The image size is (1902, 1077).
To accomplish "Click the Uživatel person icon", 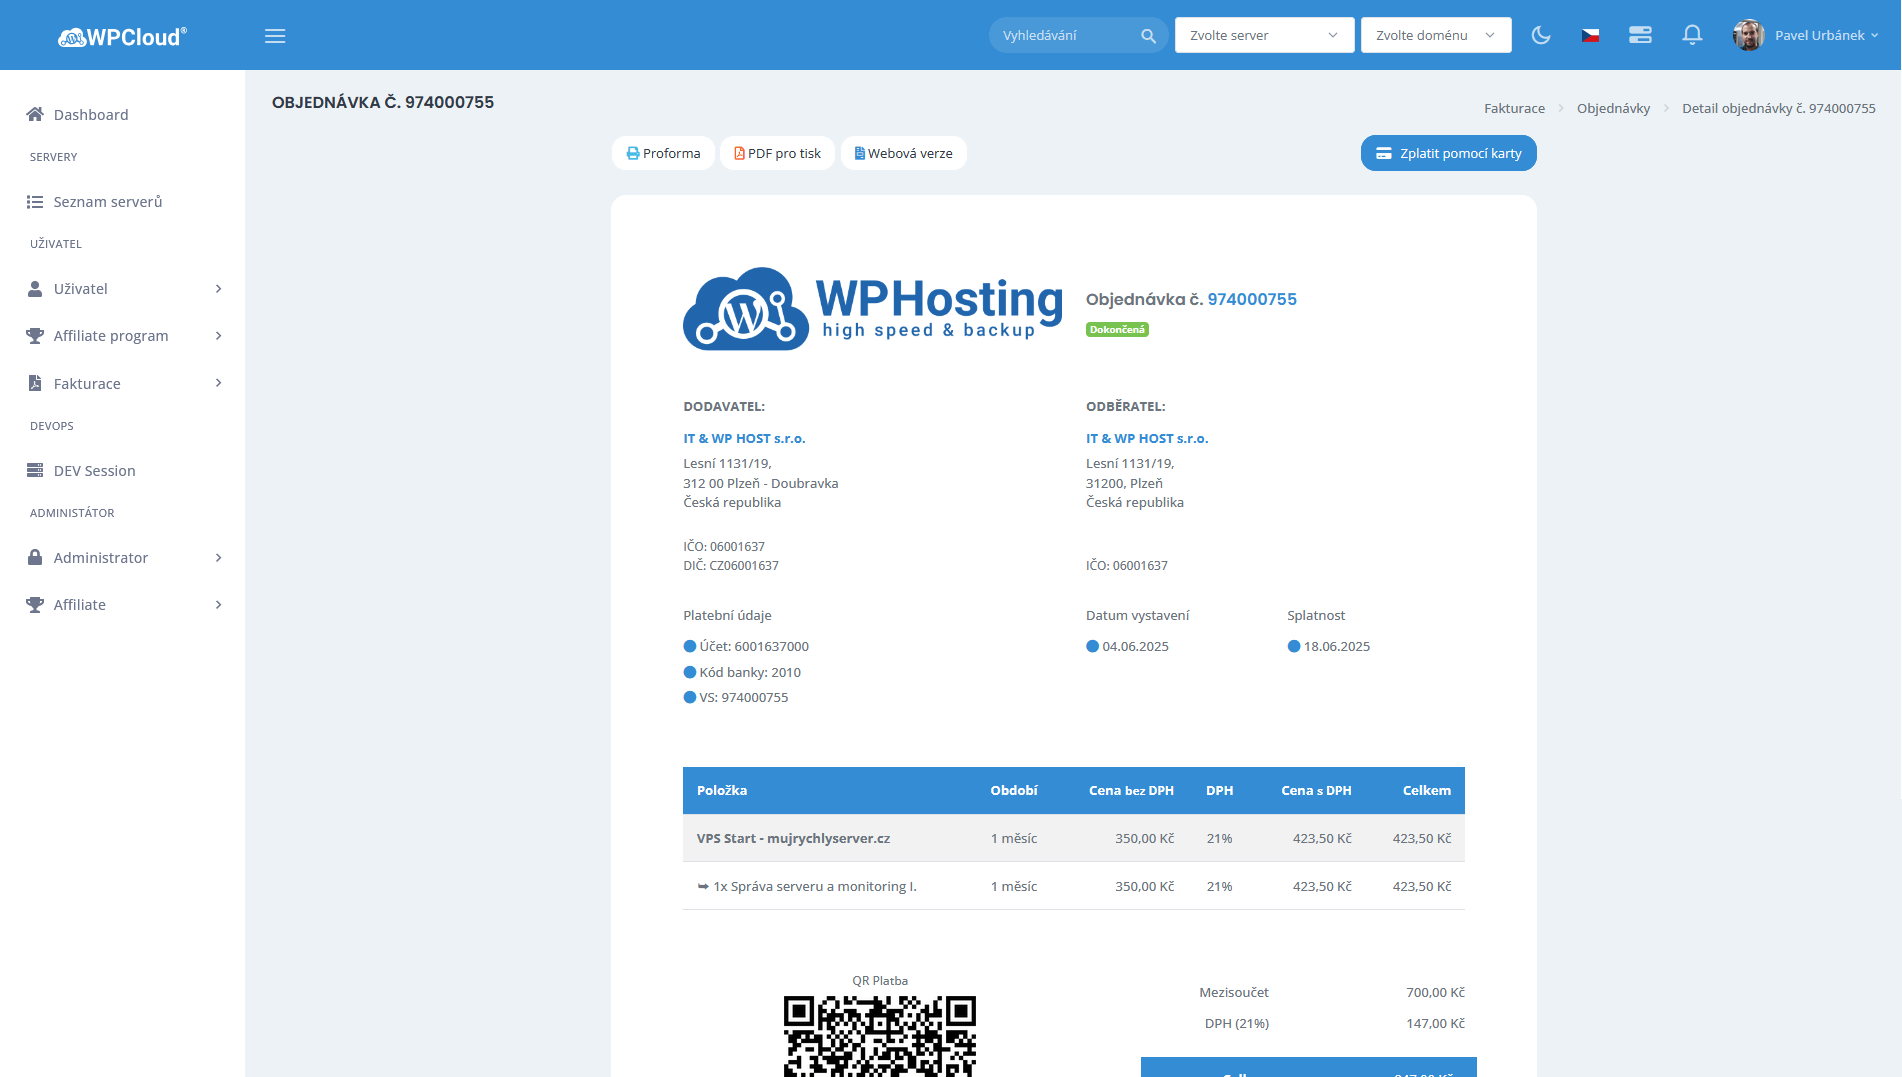I will (x=35, y=289).
